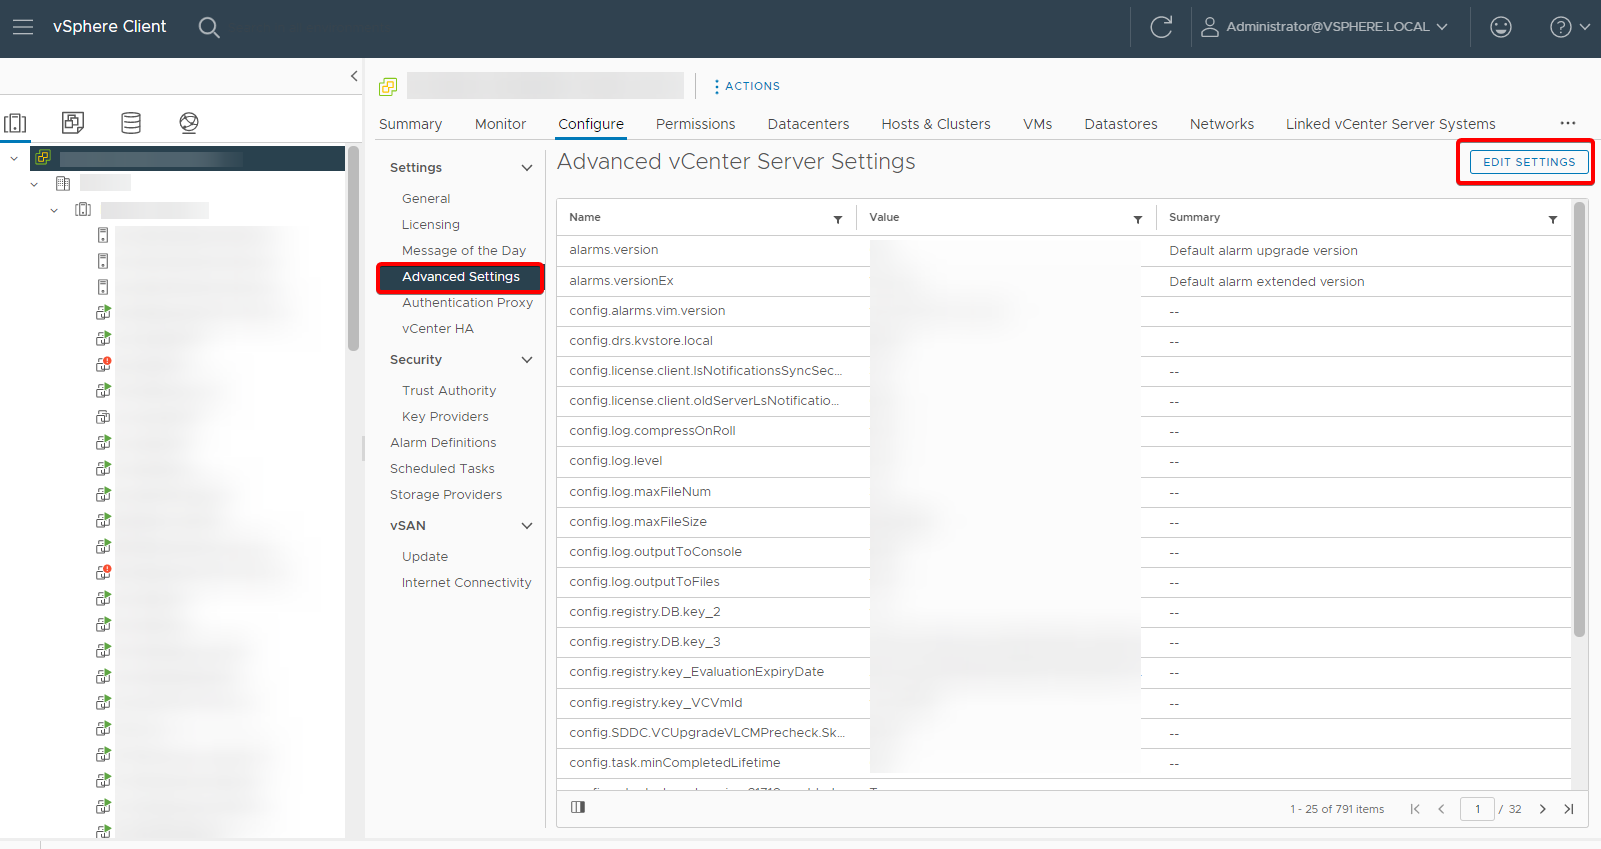Image resolution: width=1601 pixels, height=849 pixels.
Task: Switch to Networking inventory view
Action: (x=189, y=123)
